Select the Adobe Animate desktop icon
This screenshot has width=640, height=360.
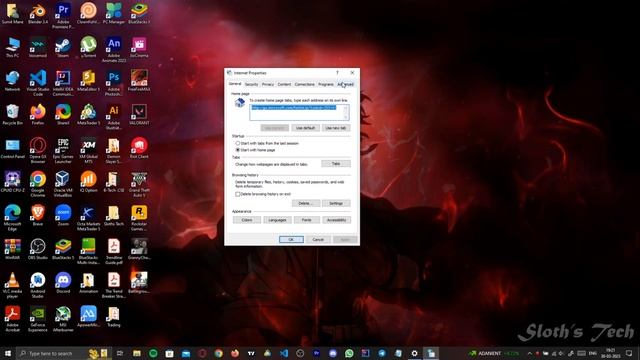click(113, 50)
